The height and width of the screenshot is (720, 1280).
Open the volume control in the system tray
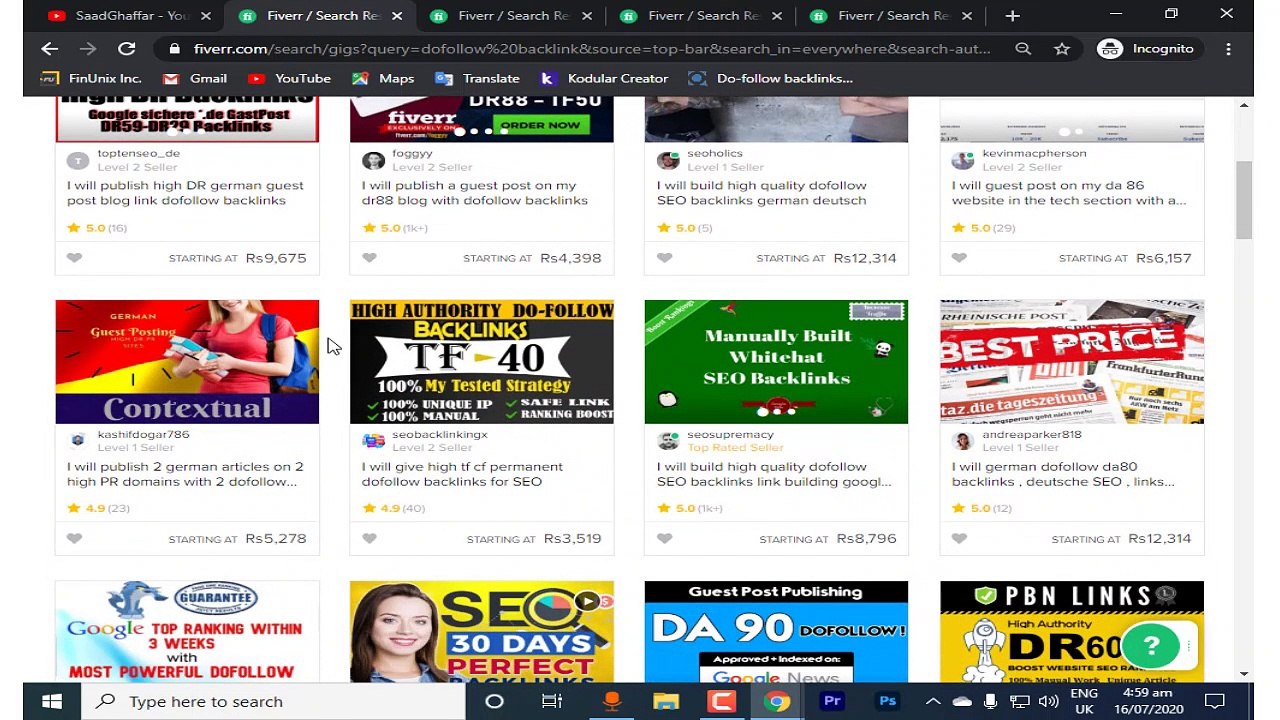click(x=1048, y=701)
